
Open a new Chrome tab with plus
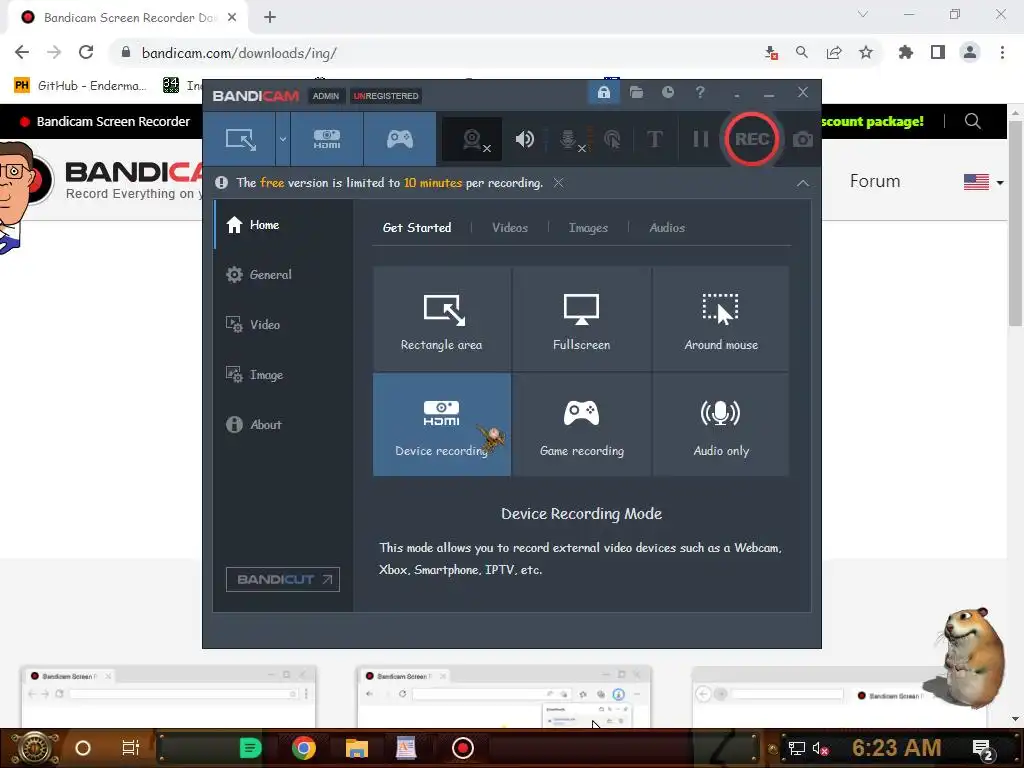click(x=270, y=18)
